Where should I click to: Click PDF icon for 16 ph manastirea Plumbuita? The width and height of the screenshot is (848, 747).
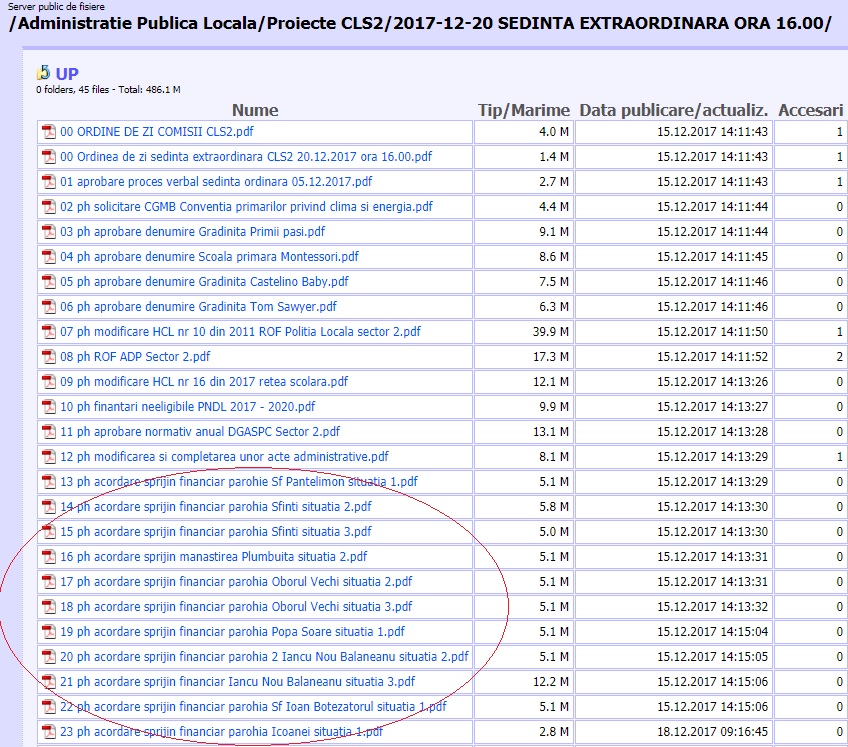click(x=48, y=557)
